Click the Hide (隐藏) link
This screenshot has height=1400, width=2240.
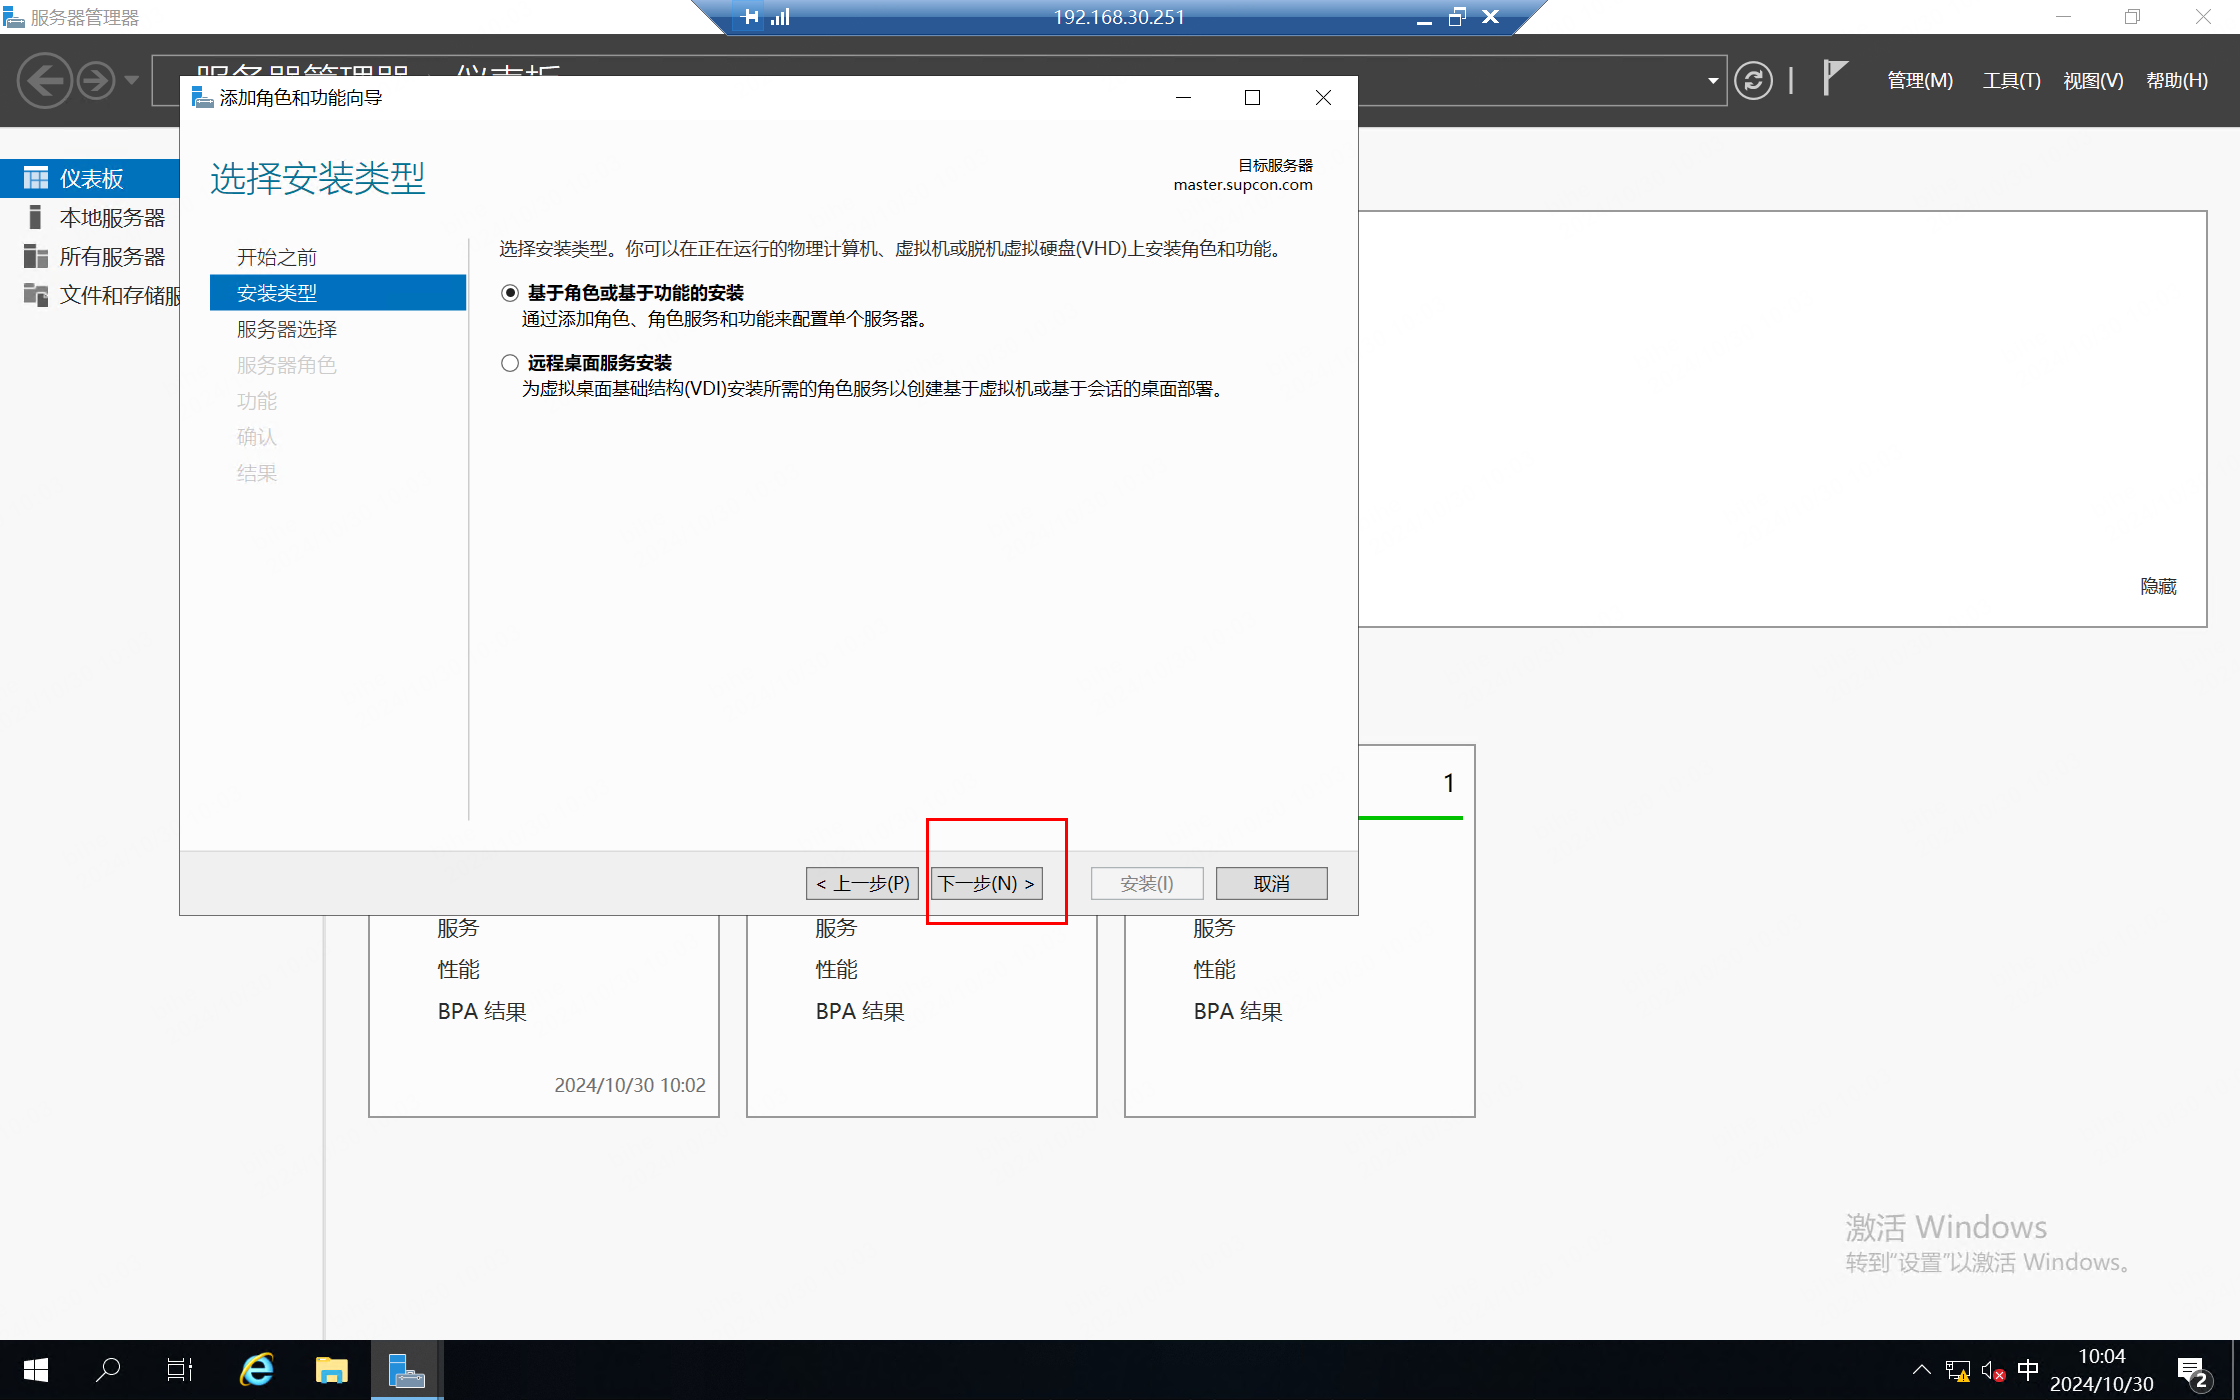[x=2157, y=586]
